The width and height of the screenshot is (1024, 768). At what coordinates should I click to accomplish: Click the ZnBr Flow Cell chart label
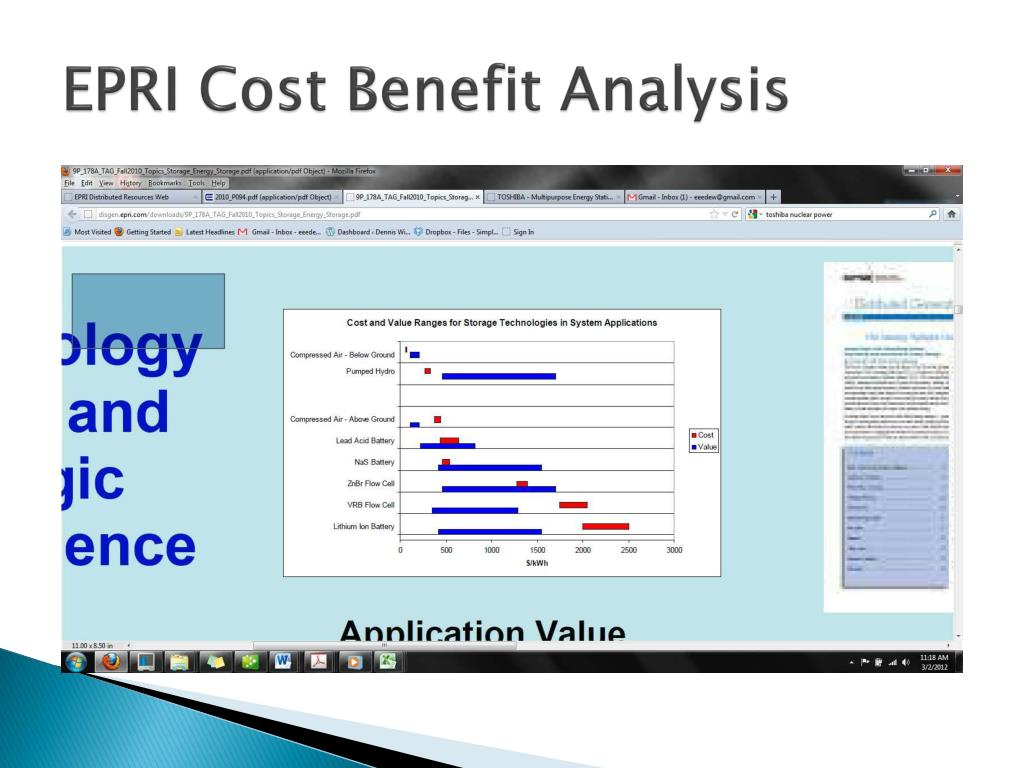click(x=371, y=484)
